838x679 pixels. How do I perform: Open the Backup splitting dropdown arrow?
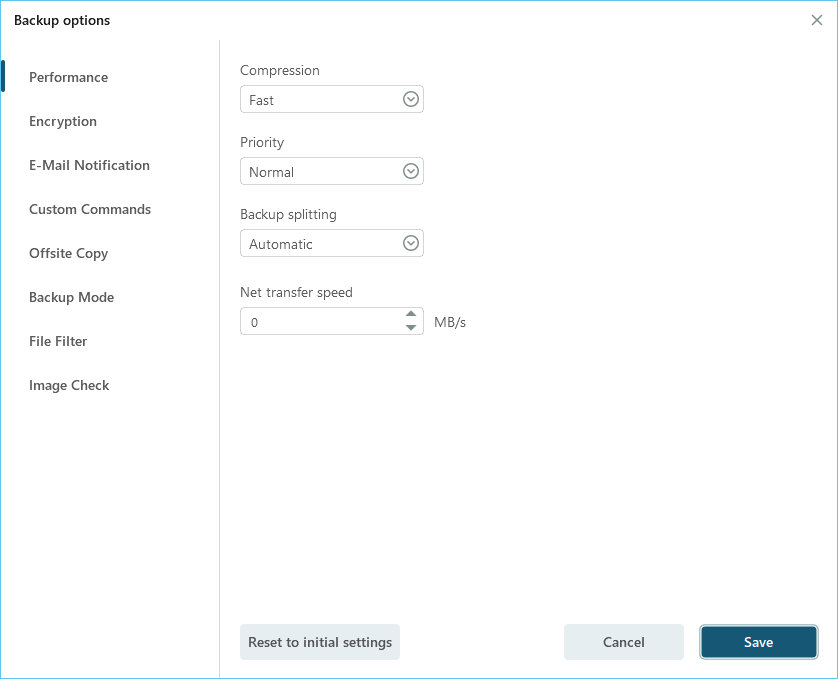tap(410, 243)
